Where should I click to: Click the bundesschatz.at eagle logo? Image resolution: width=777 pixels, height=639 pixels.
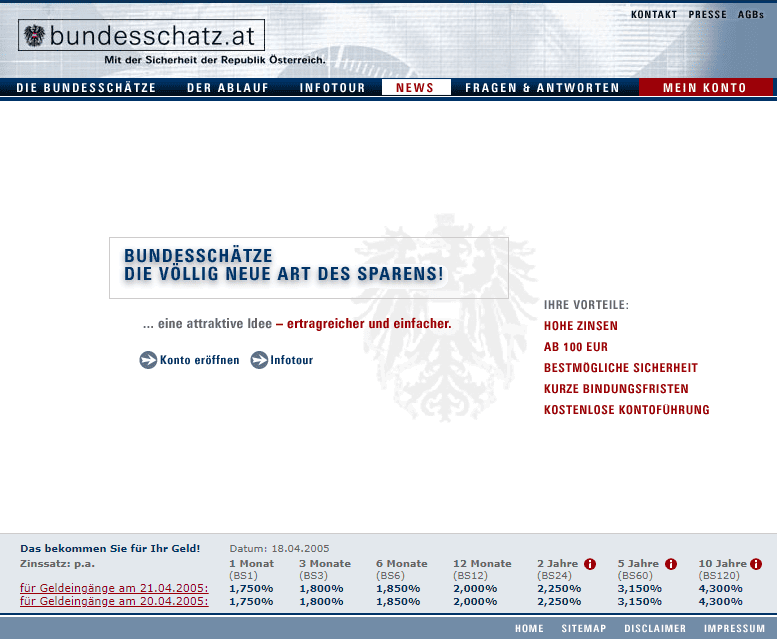35,36
